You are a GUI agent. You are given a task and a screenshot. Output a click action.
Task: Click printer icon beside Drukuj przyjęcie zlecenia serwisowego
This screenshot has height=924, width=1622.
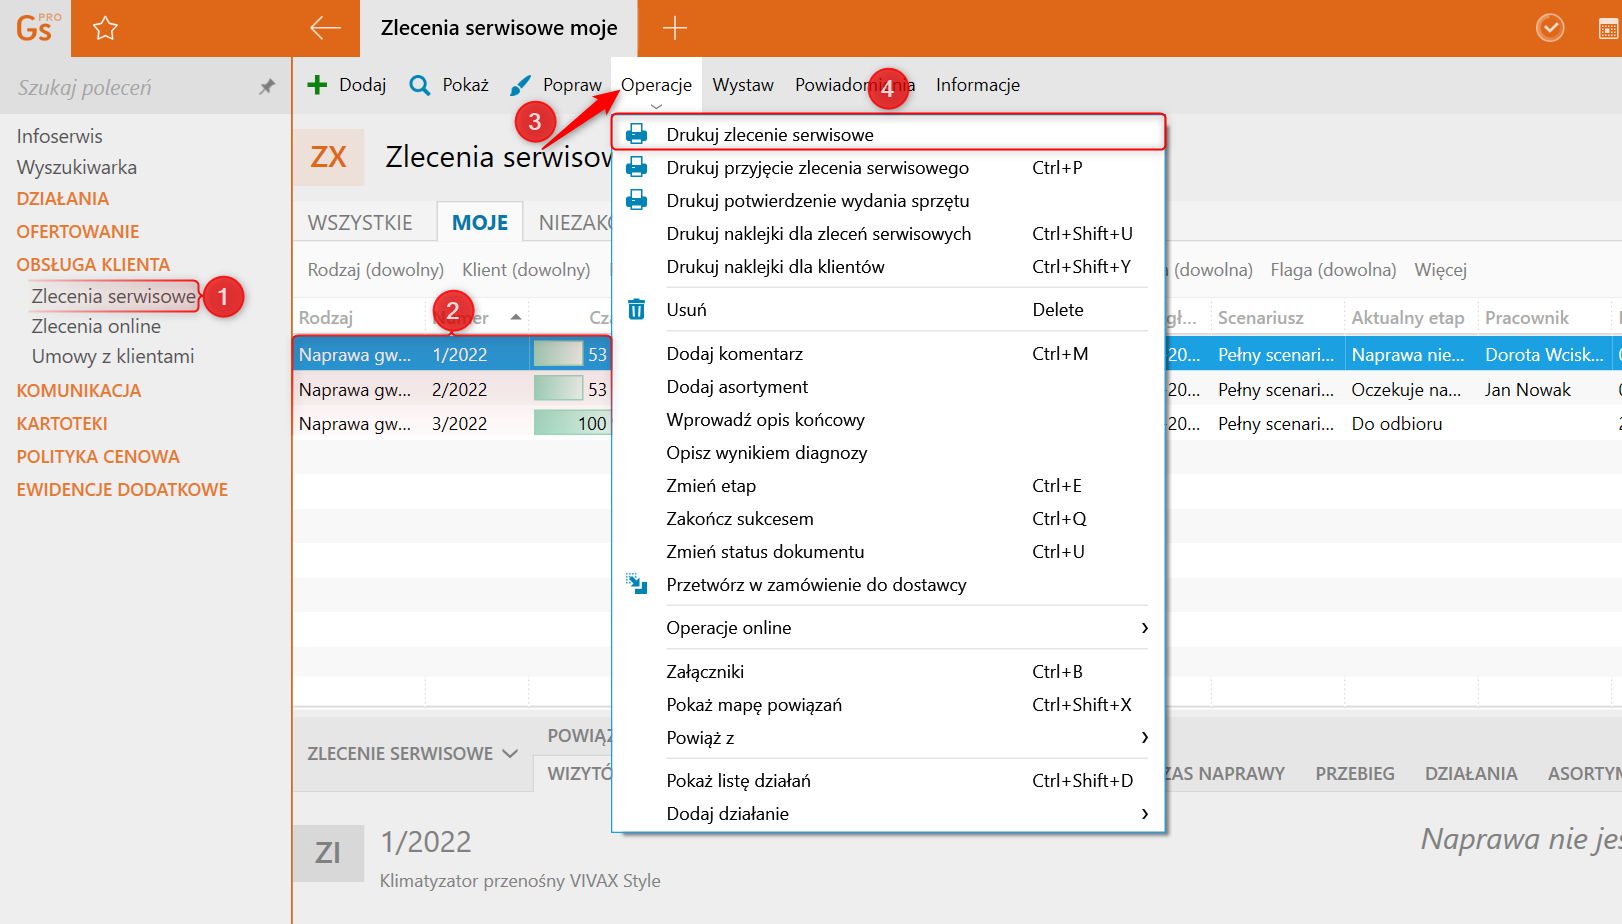click(636, 167)
